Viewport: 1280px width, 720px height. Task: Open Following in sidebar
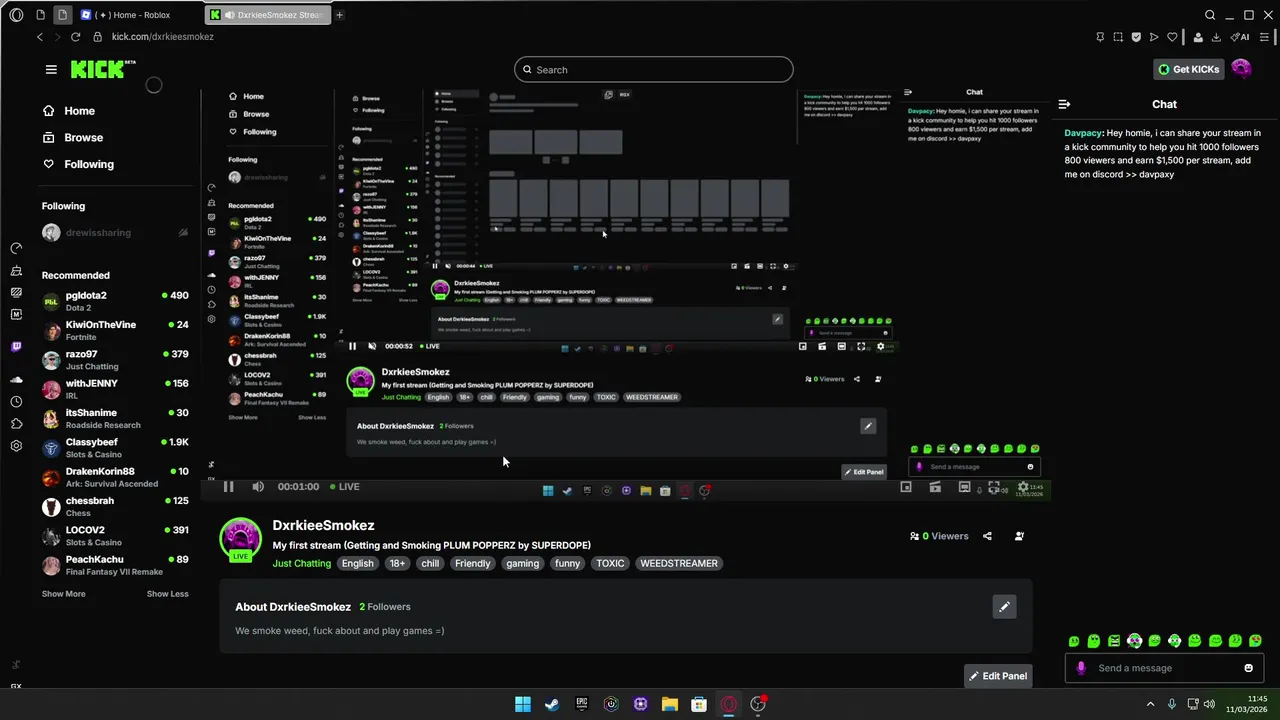78,164
